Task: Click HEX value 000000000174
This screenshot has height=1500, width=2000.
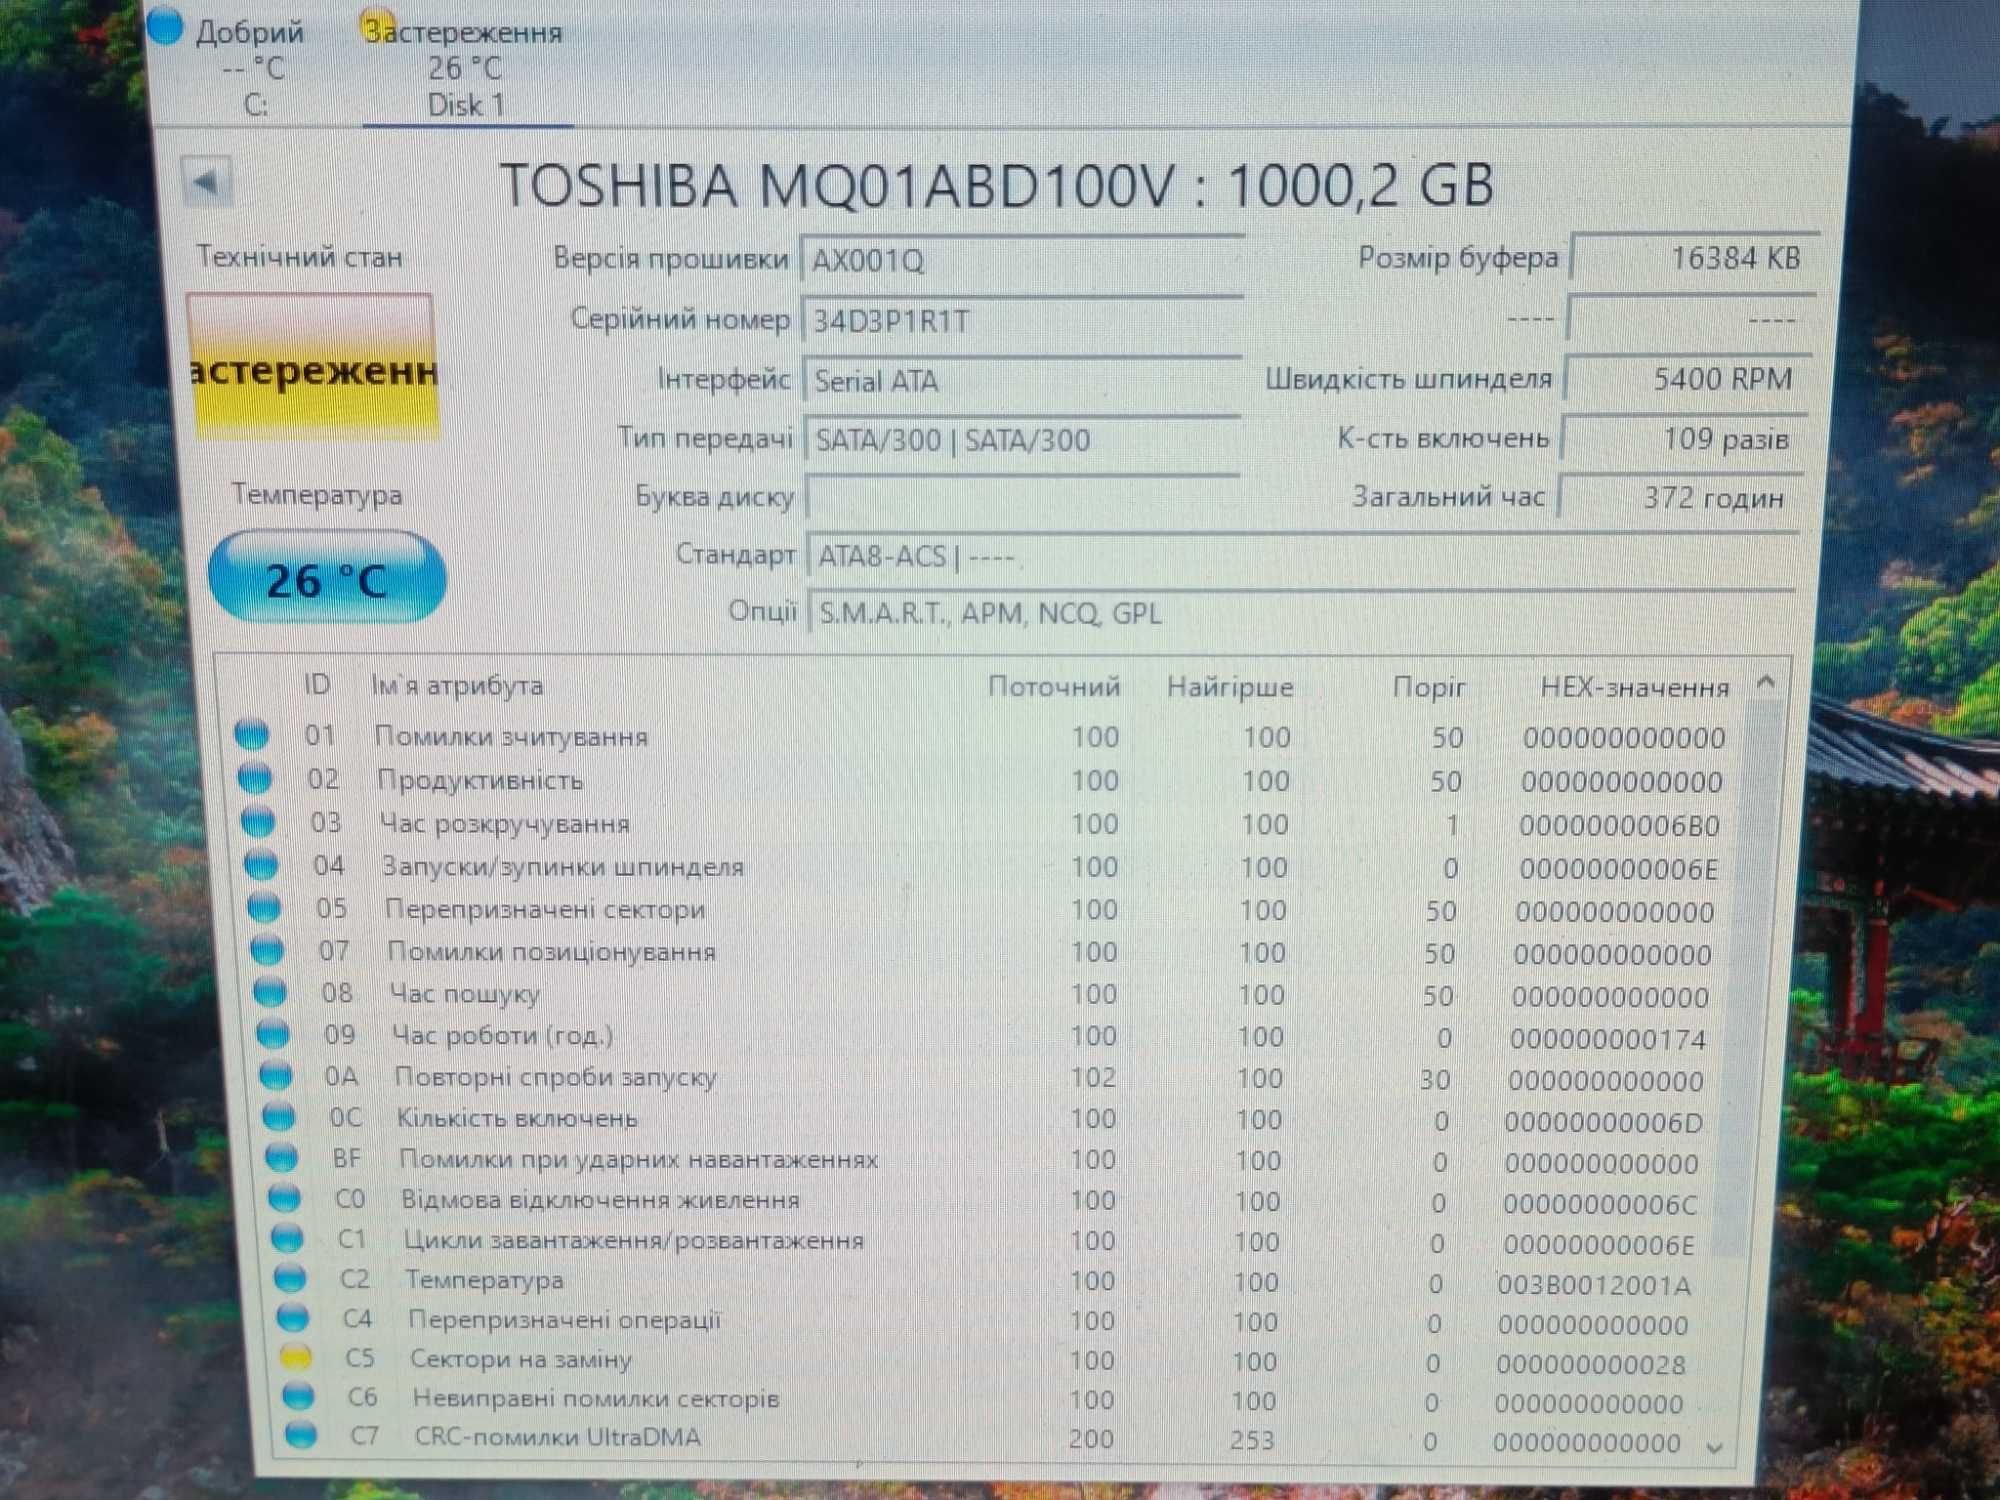Action: (1608, 1040)
